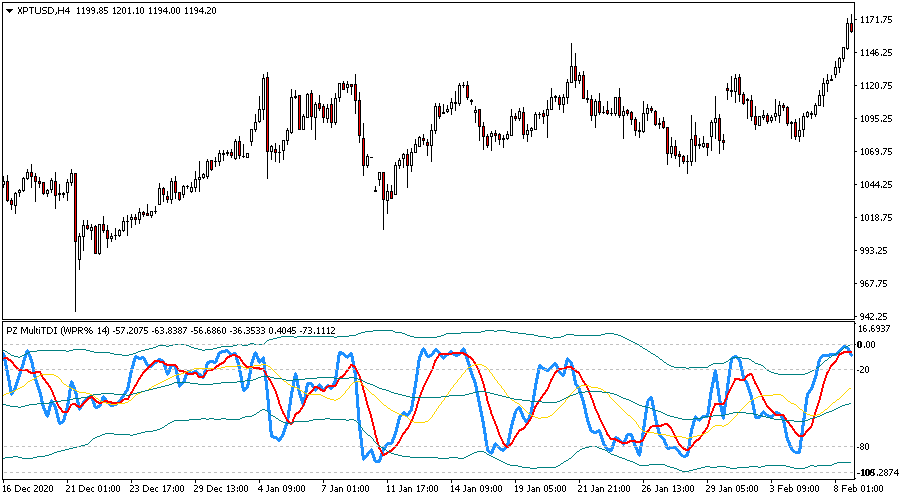Click the 1095.25 price axis label
The image size is (900, 500).
pos(876,119)
